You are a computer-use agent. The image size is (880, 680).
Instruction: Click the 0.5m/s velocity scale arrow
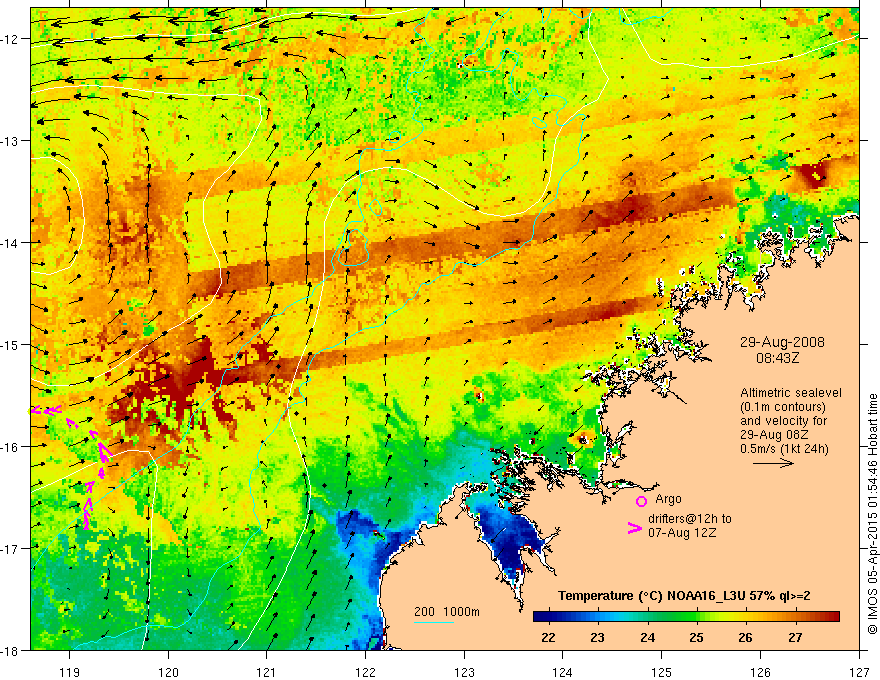[773, 463]
